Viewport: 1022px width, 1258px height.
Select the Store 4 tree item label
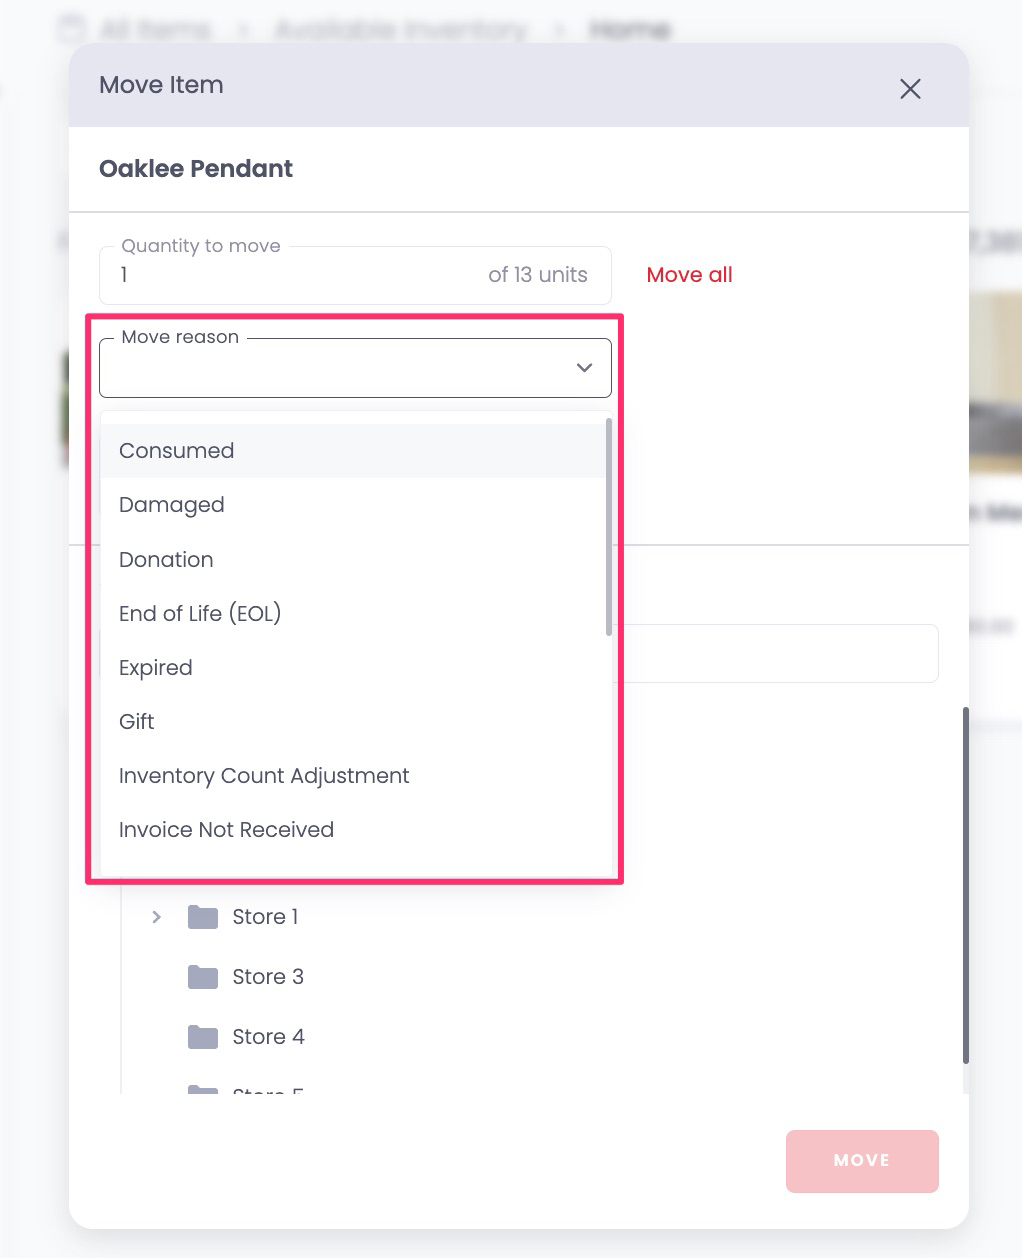click(x=268, y=1037)
